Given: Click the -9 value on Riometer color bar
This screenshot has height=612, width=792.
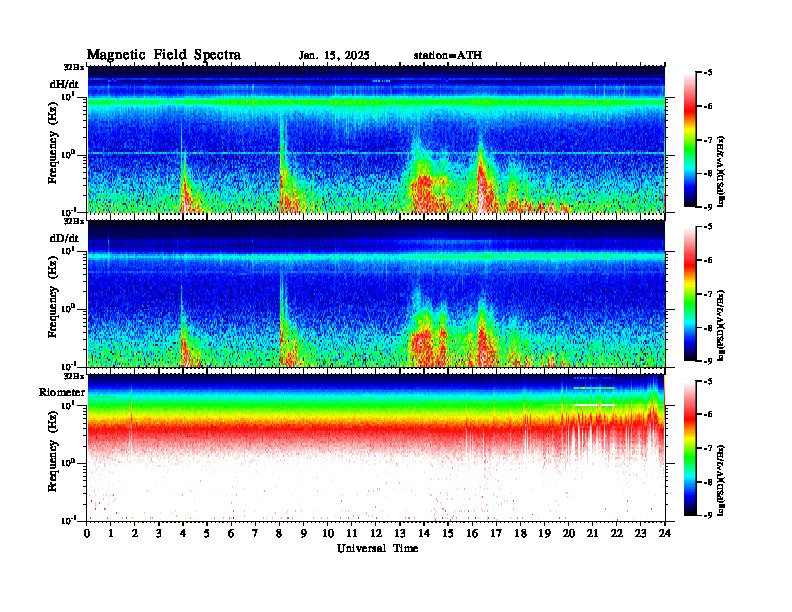Looking at the screenshot, I should point(709,515).
